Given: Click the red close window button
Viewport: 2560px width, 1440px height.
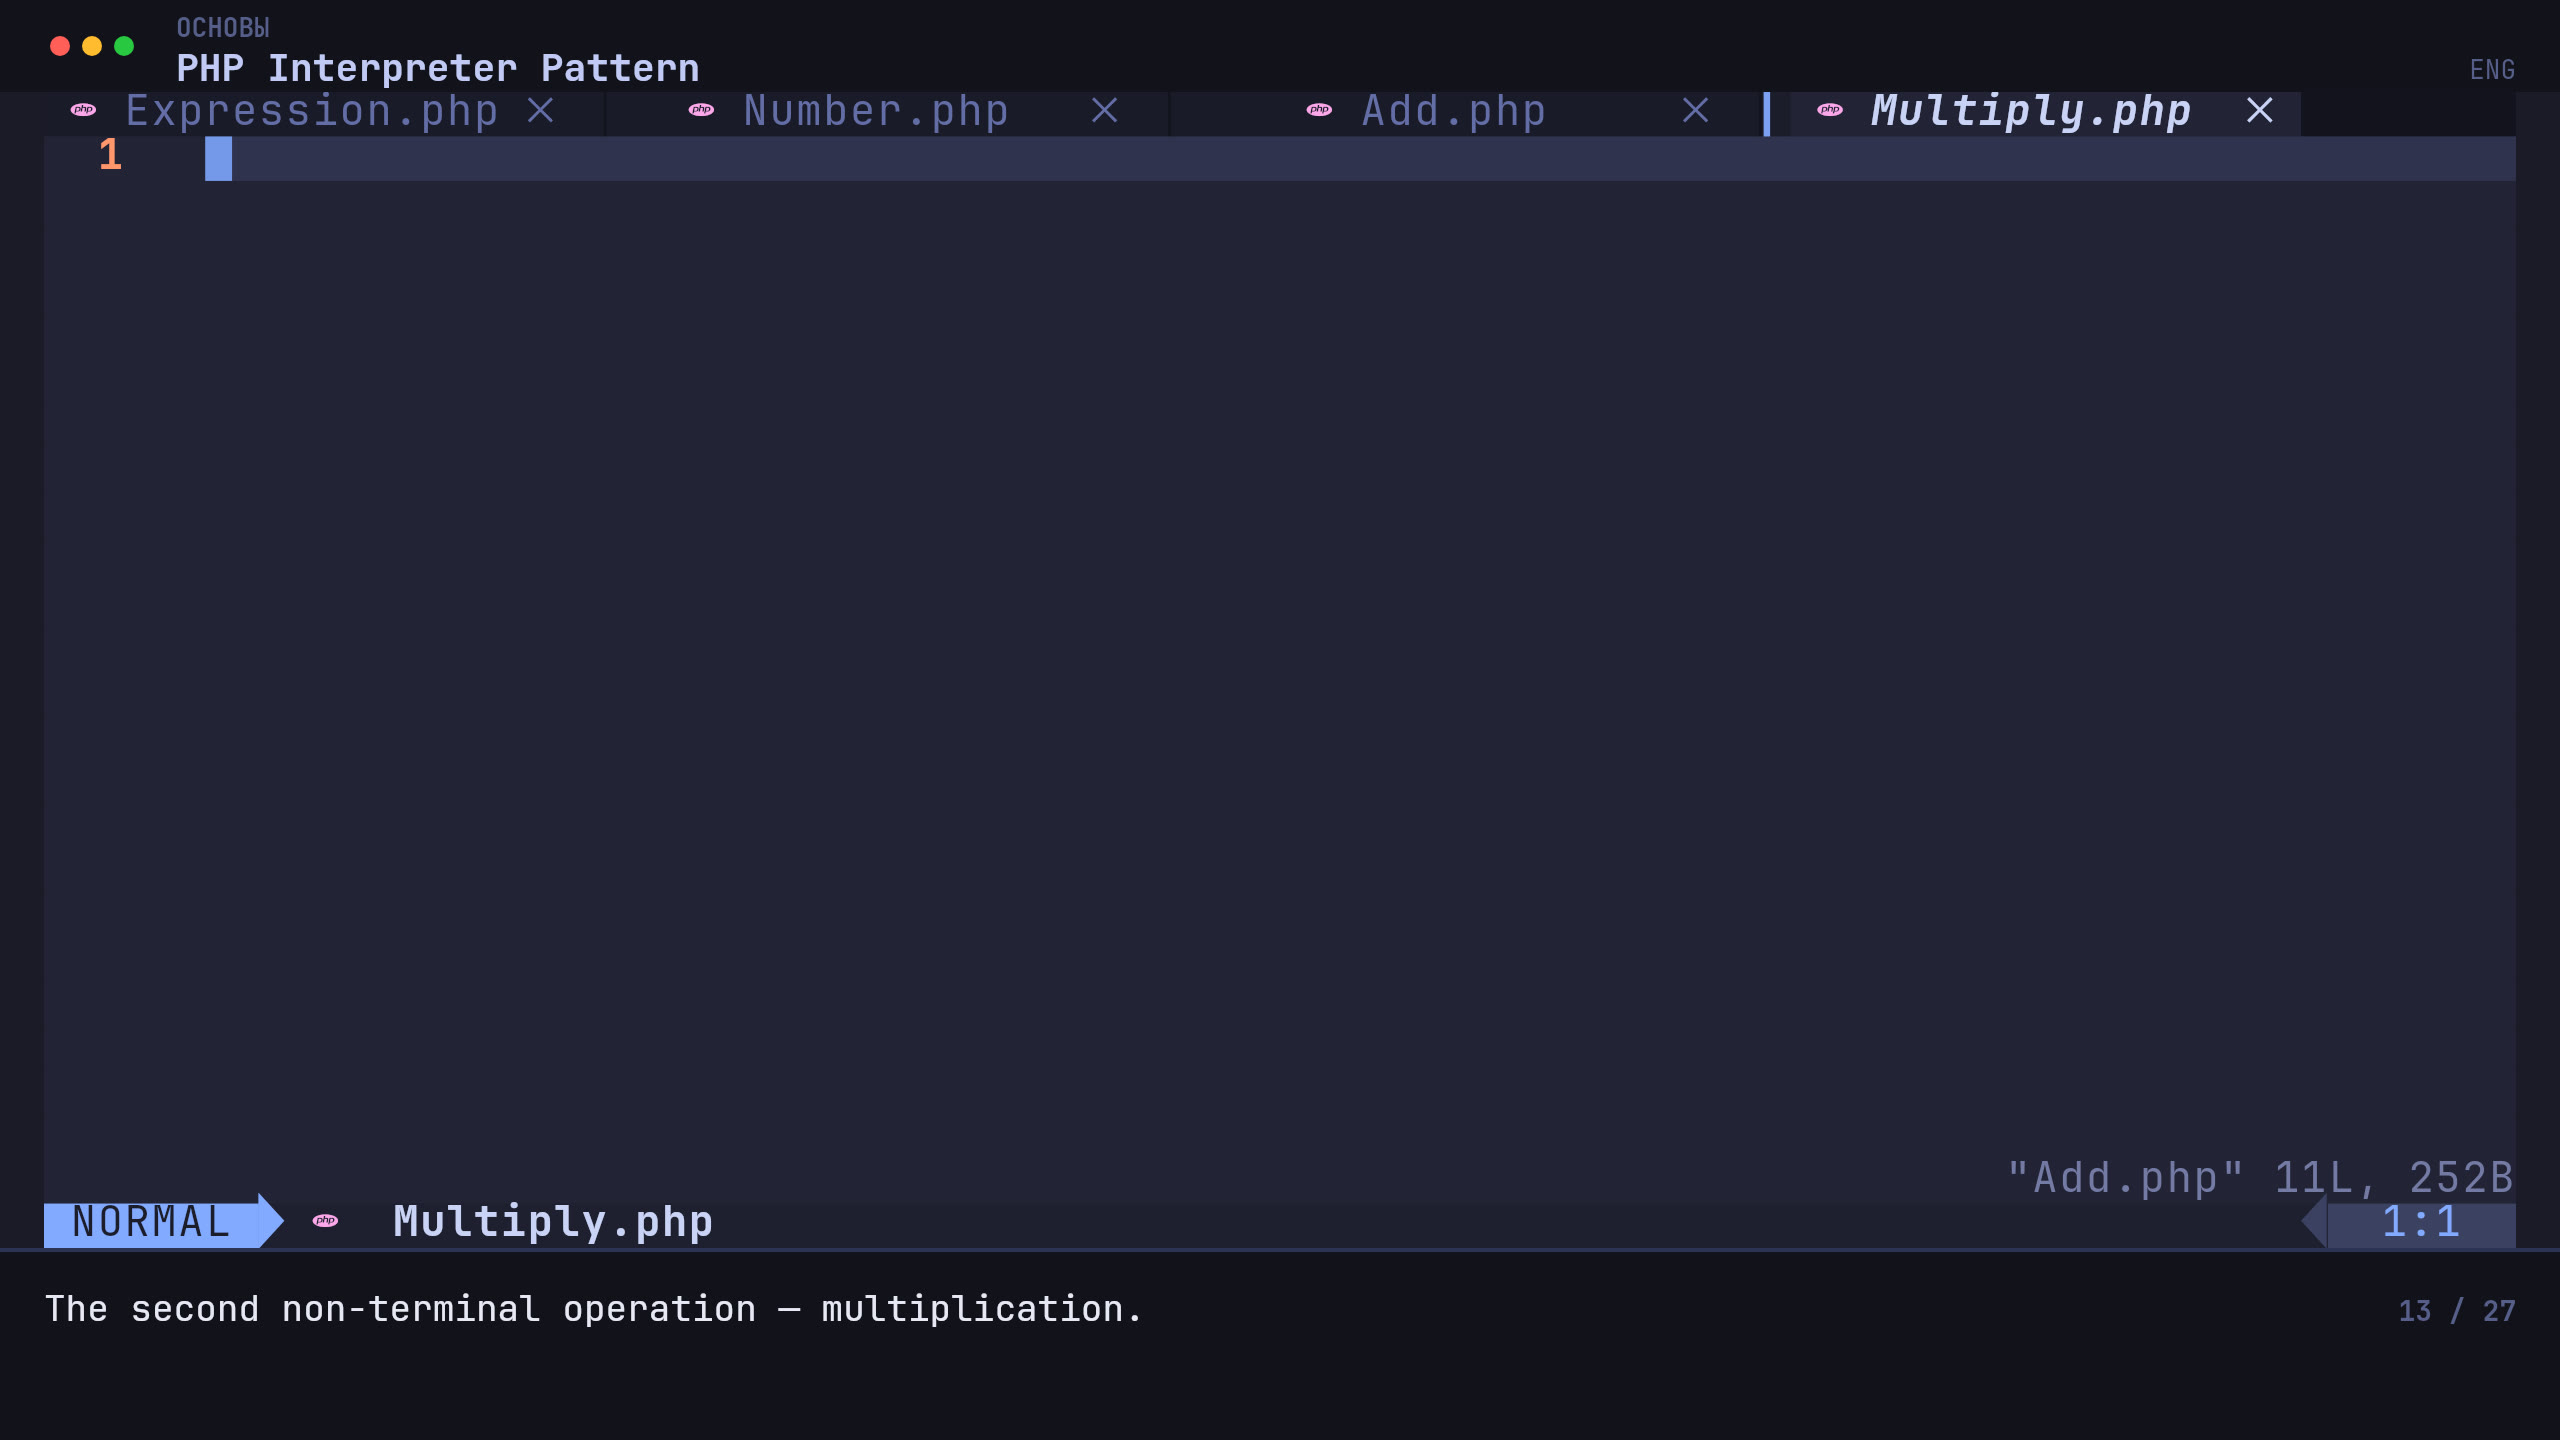Looking at the screenshot, I should [x=60, y=46].
